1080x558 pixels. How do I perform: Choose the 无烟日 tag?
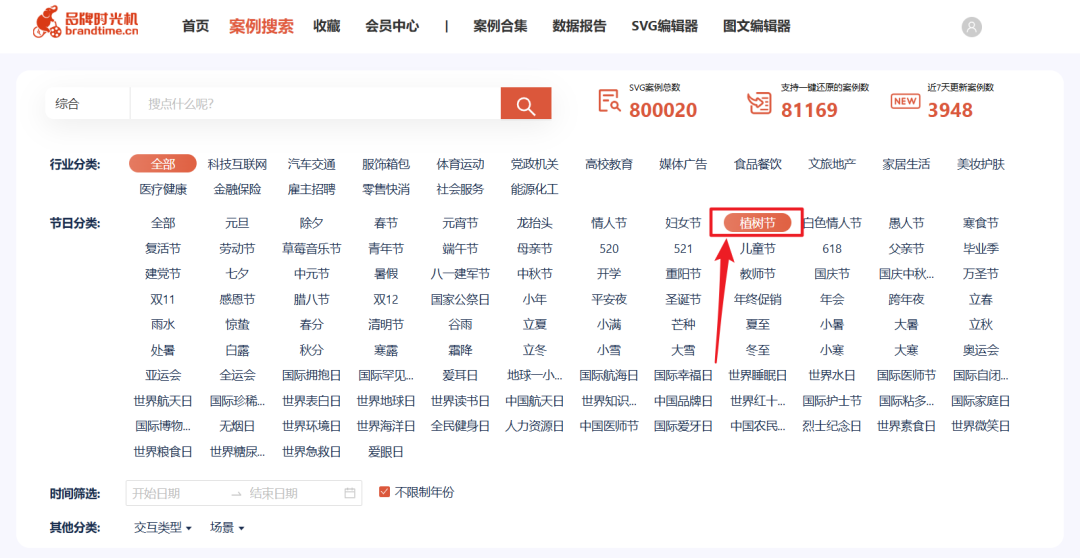click(237, 426)
